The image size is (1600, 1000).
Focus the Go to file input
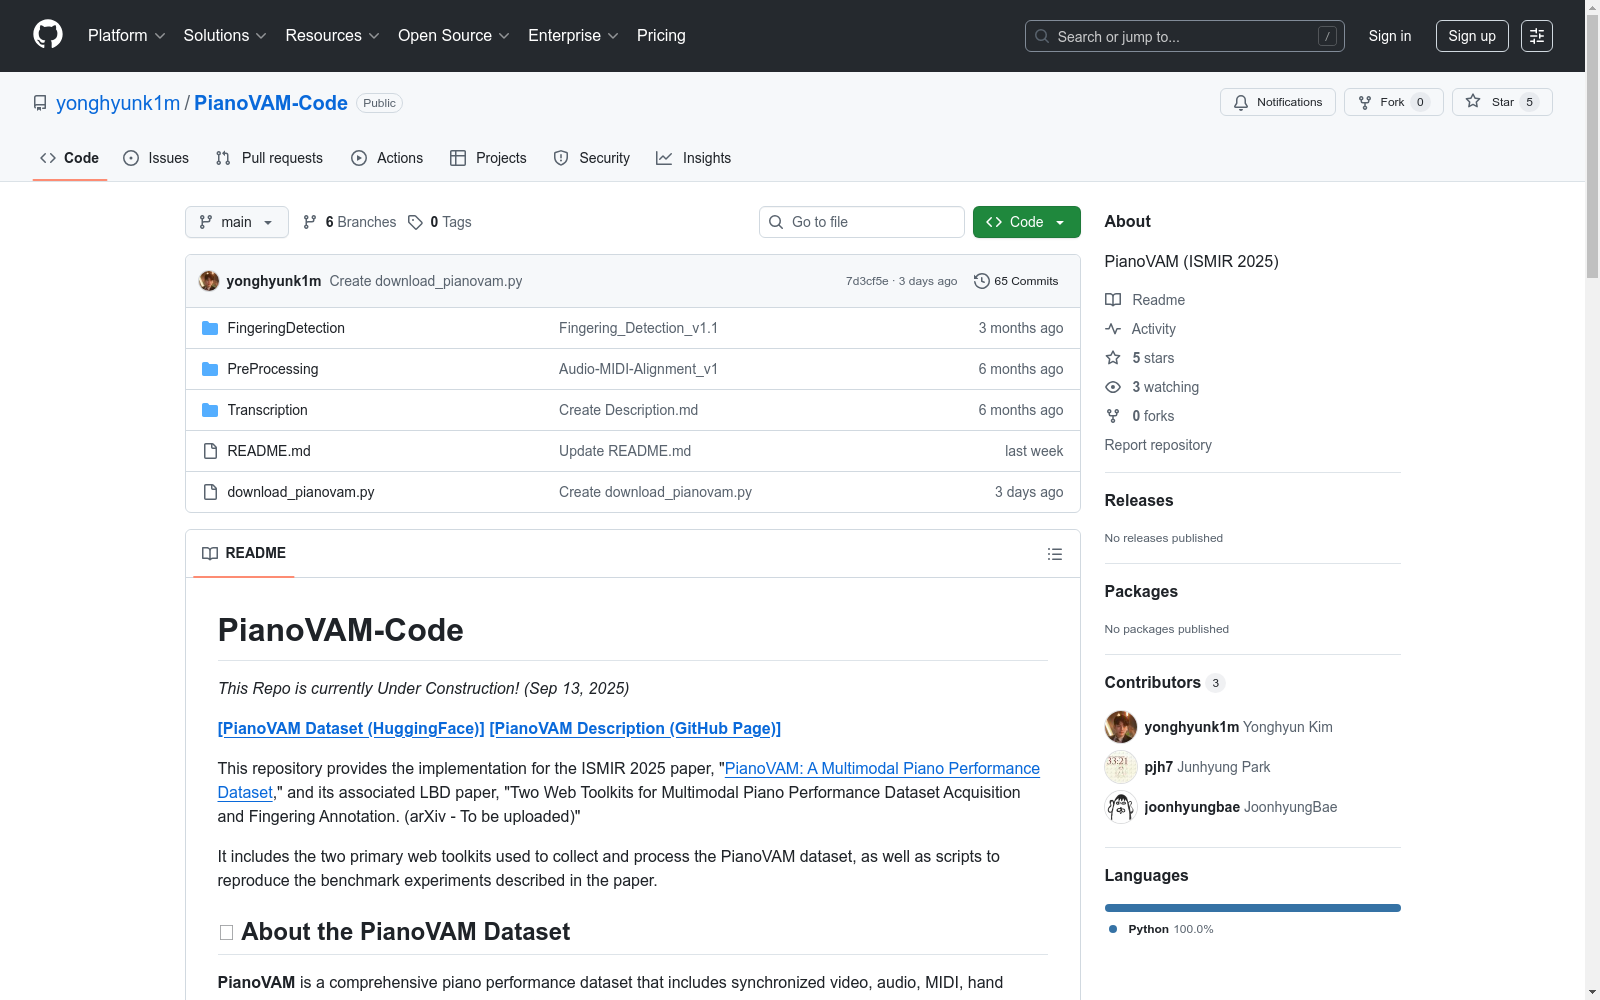862,222
